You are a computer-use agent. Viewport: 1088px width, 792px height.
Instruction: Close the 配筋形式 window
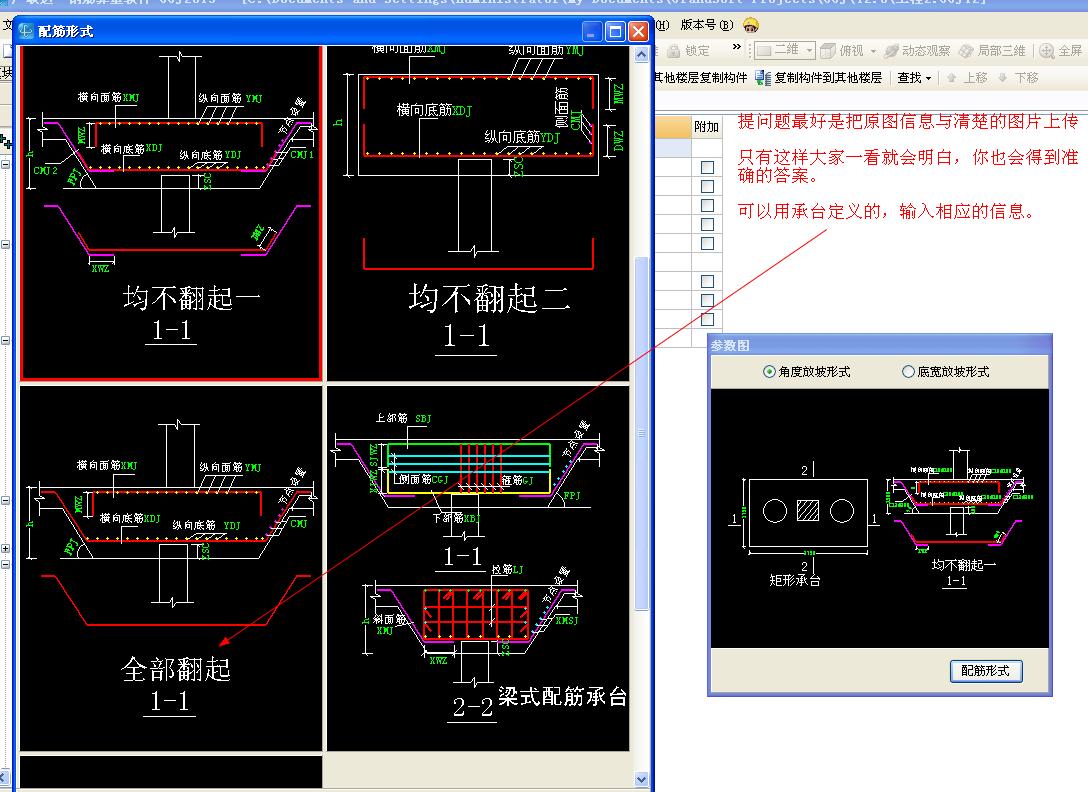638,31
